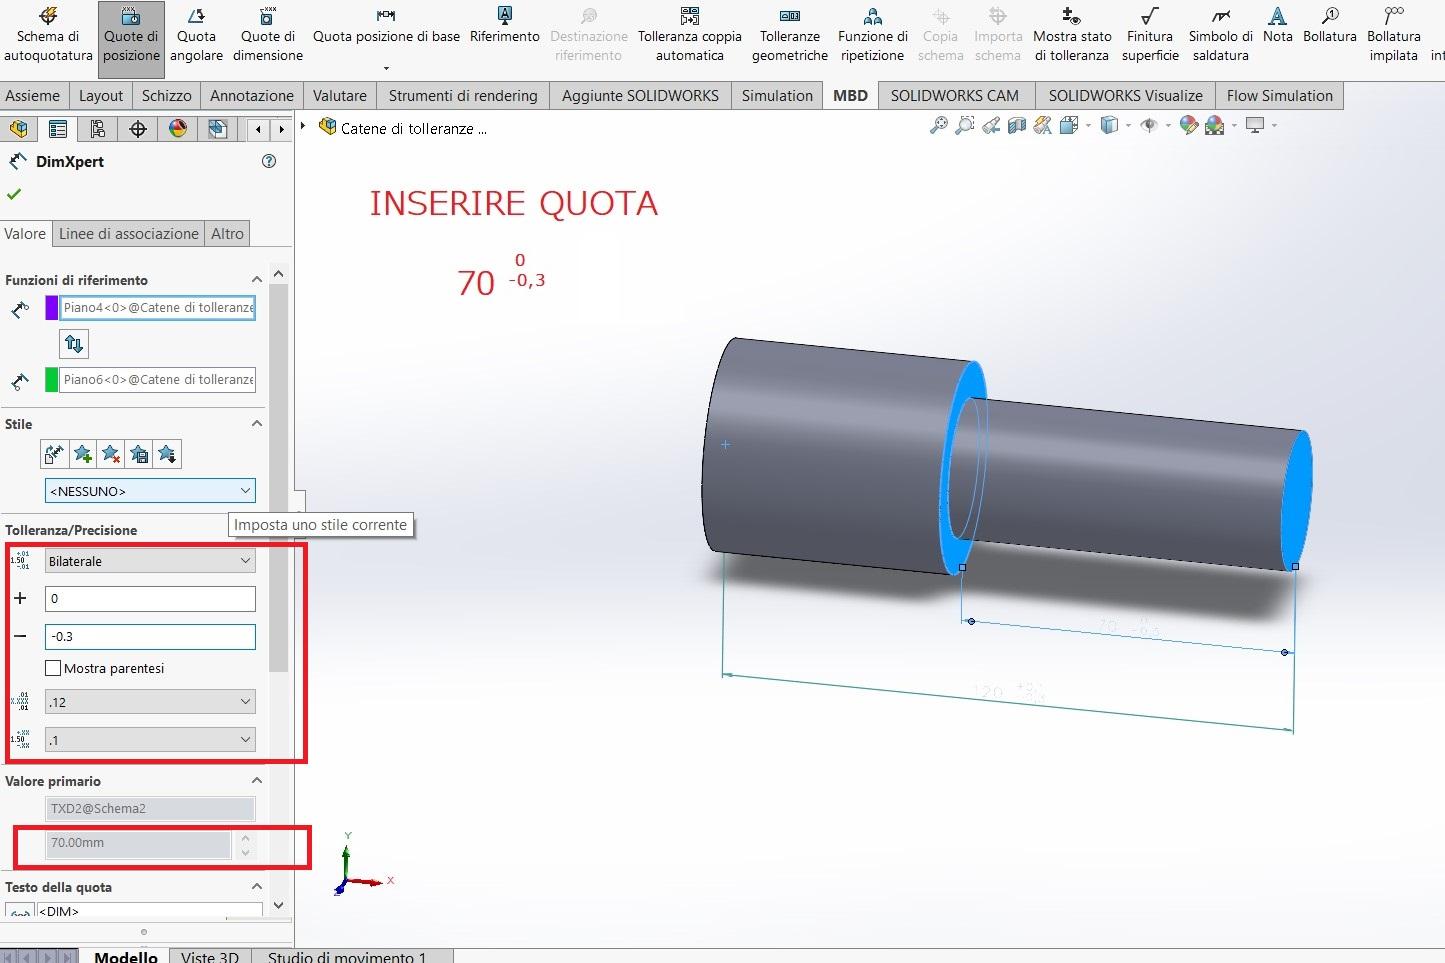Viewport: 1445px width, 963px height.
Task: Click panel tabs right scroll arrow
Action: [x=282, y=128]
